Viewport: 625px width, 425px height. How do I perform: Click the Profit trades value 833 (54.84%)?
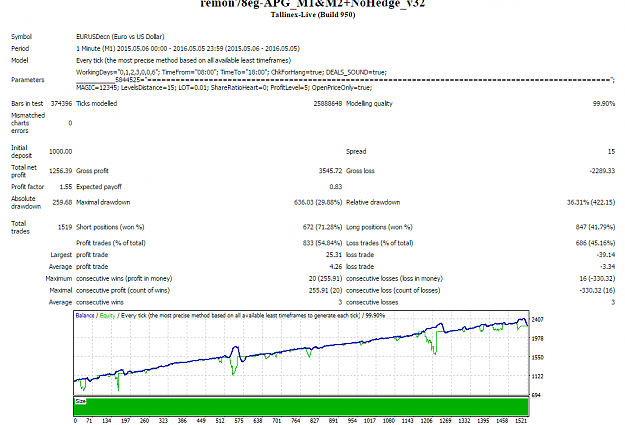point(322,243)
